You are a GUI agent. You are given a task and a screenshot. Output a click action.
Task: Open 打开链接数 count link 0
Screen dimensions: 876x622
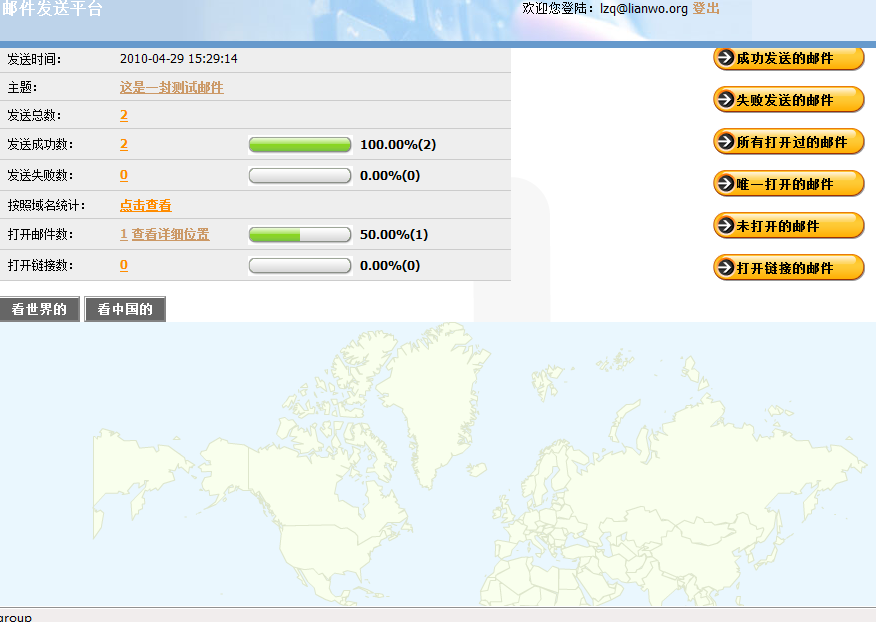tap(124, 265)
